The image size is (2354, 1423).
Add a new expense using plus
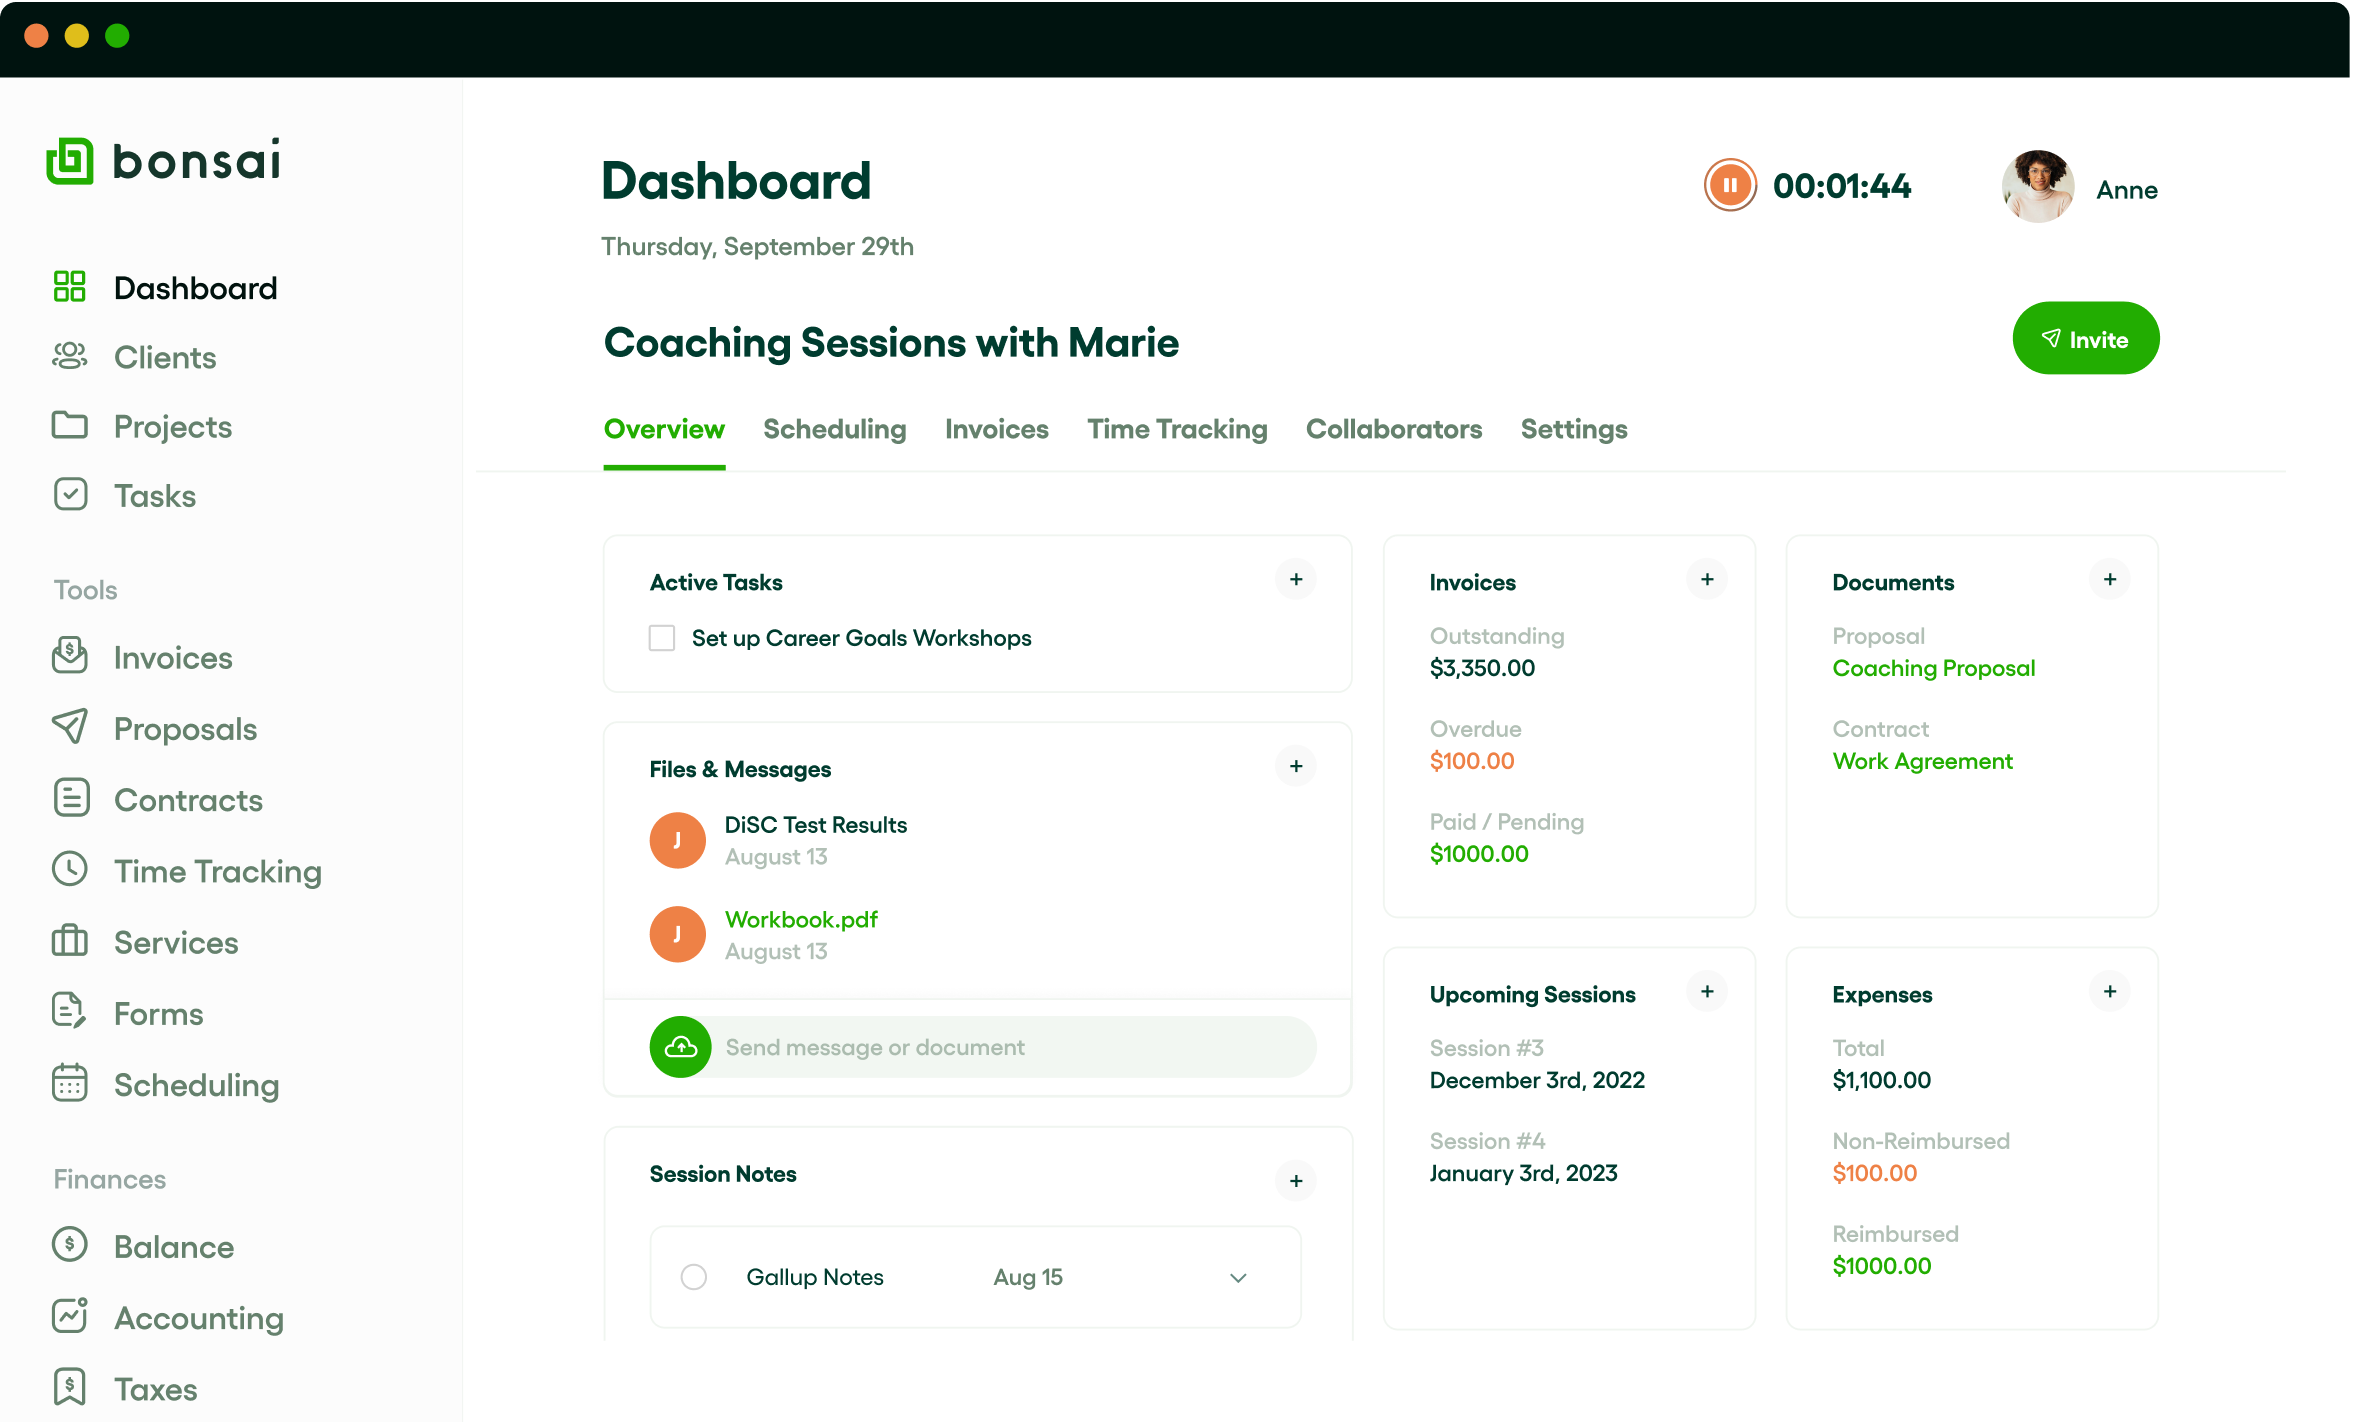coord(2110,992)
